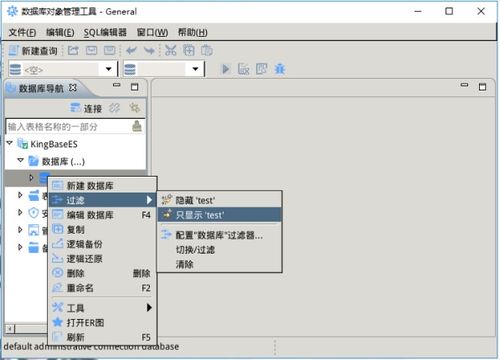Viewport: 500px width, 360px height.
Task: Choose 过滤 submenu entry
Action: click(x=103, y=200)
